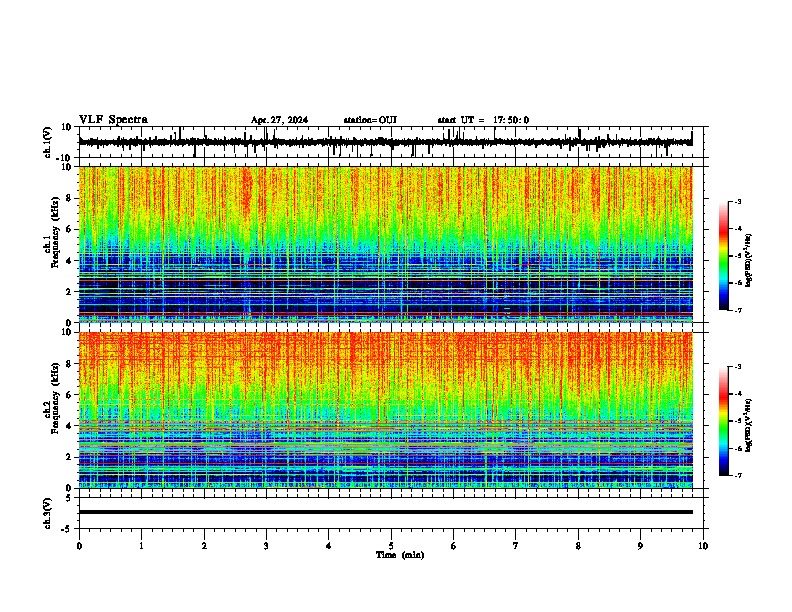Image resolution: width=792 pixels, height=612 pixels.
Task: Click tick label "7" on the Time axis
Action: (516, 546)
